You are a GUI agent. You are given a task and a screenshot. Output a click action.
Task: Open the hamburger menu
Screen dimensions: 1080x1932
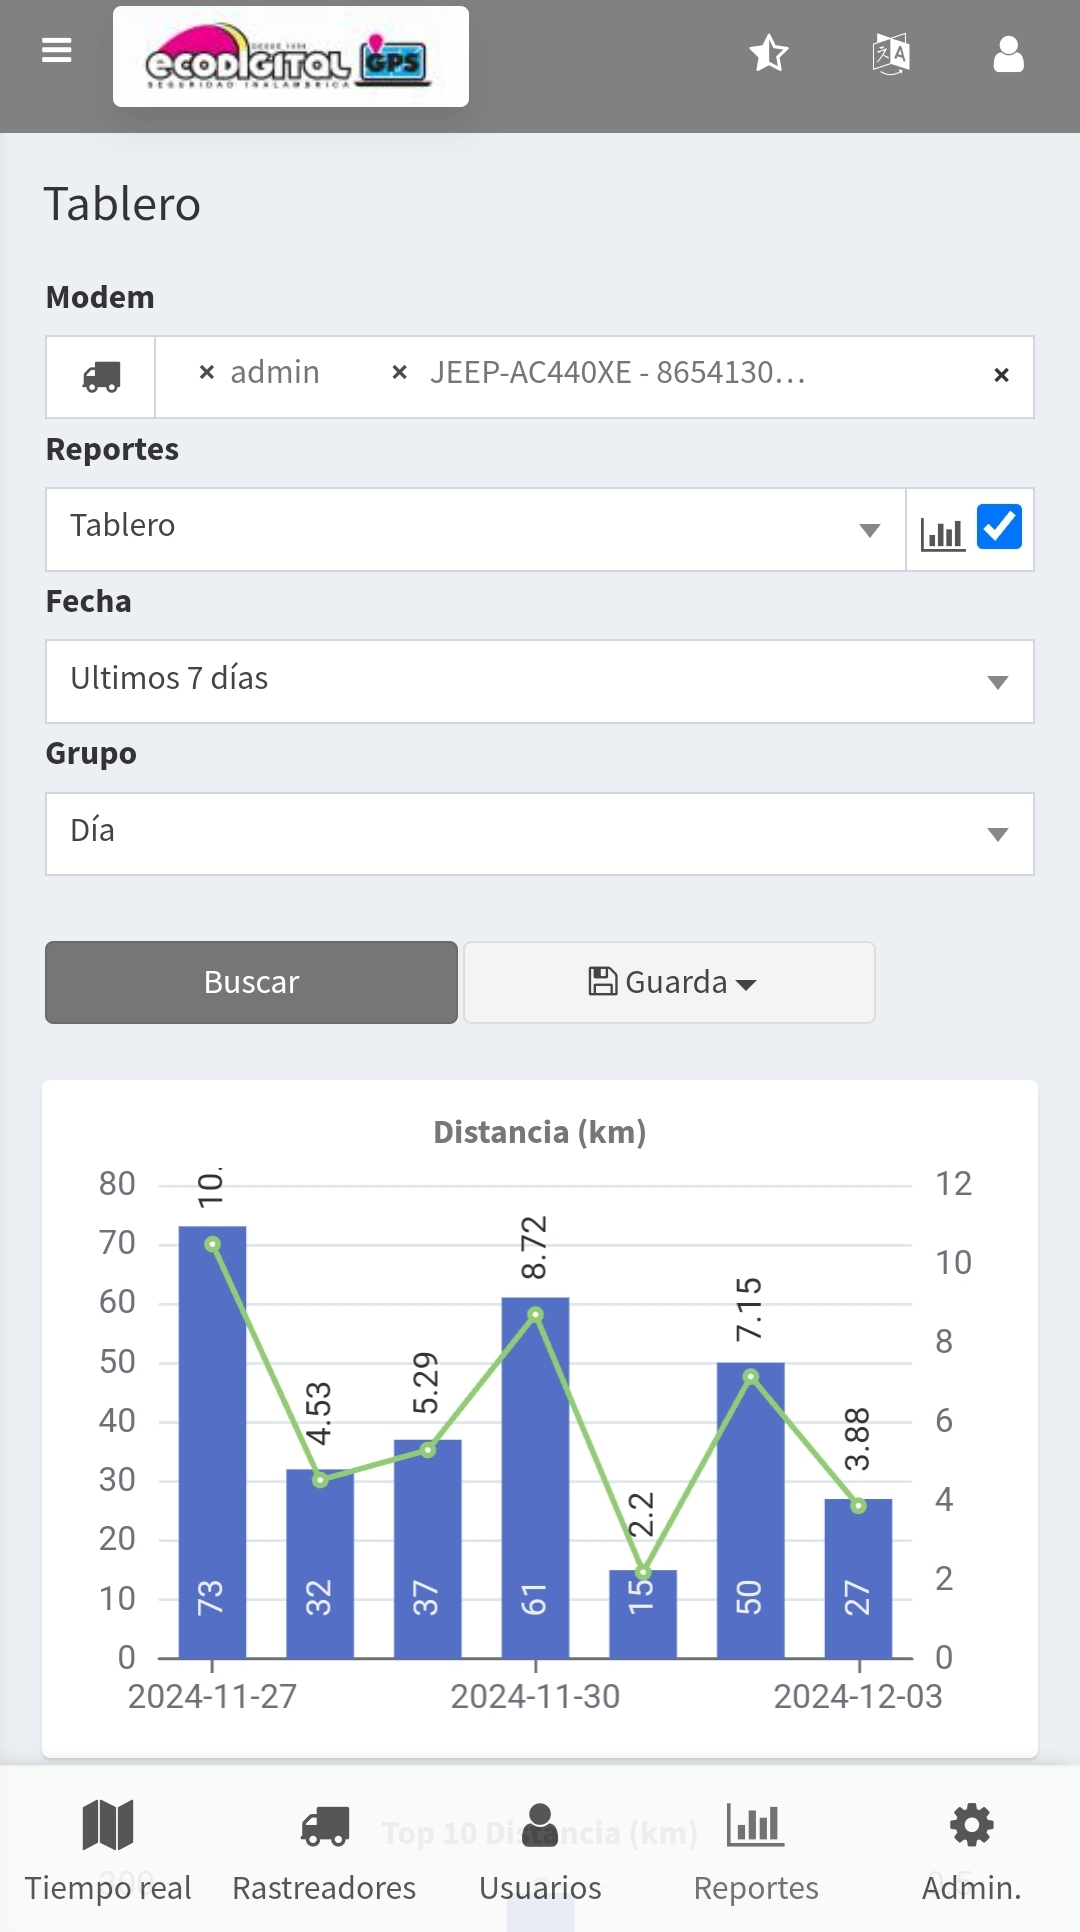[x=57, y=50]
